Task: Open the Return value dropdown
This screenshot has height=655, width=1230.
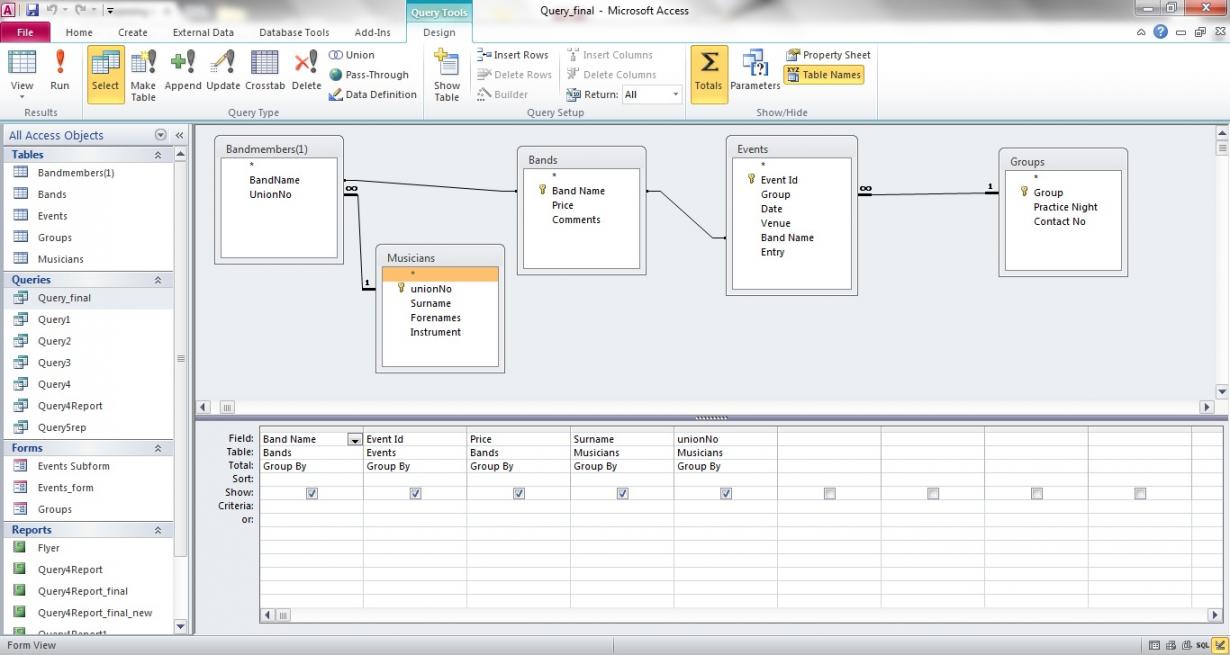Action: (676, 95)
